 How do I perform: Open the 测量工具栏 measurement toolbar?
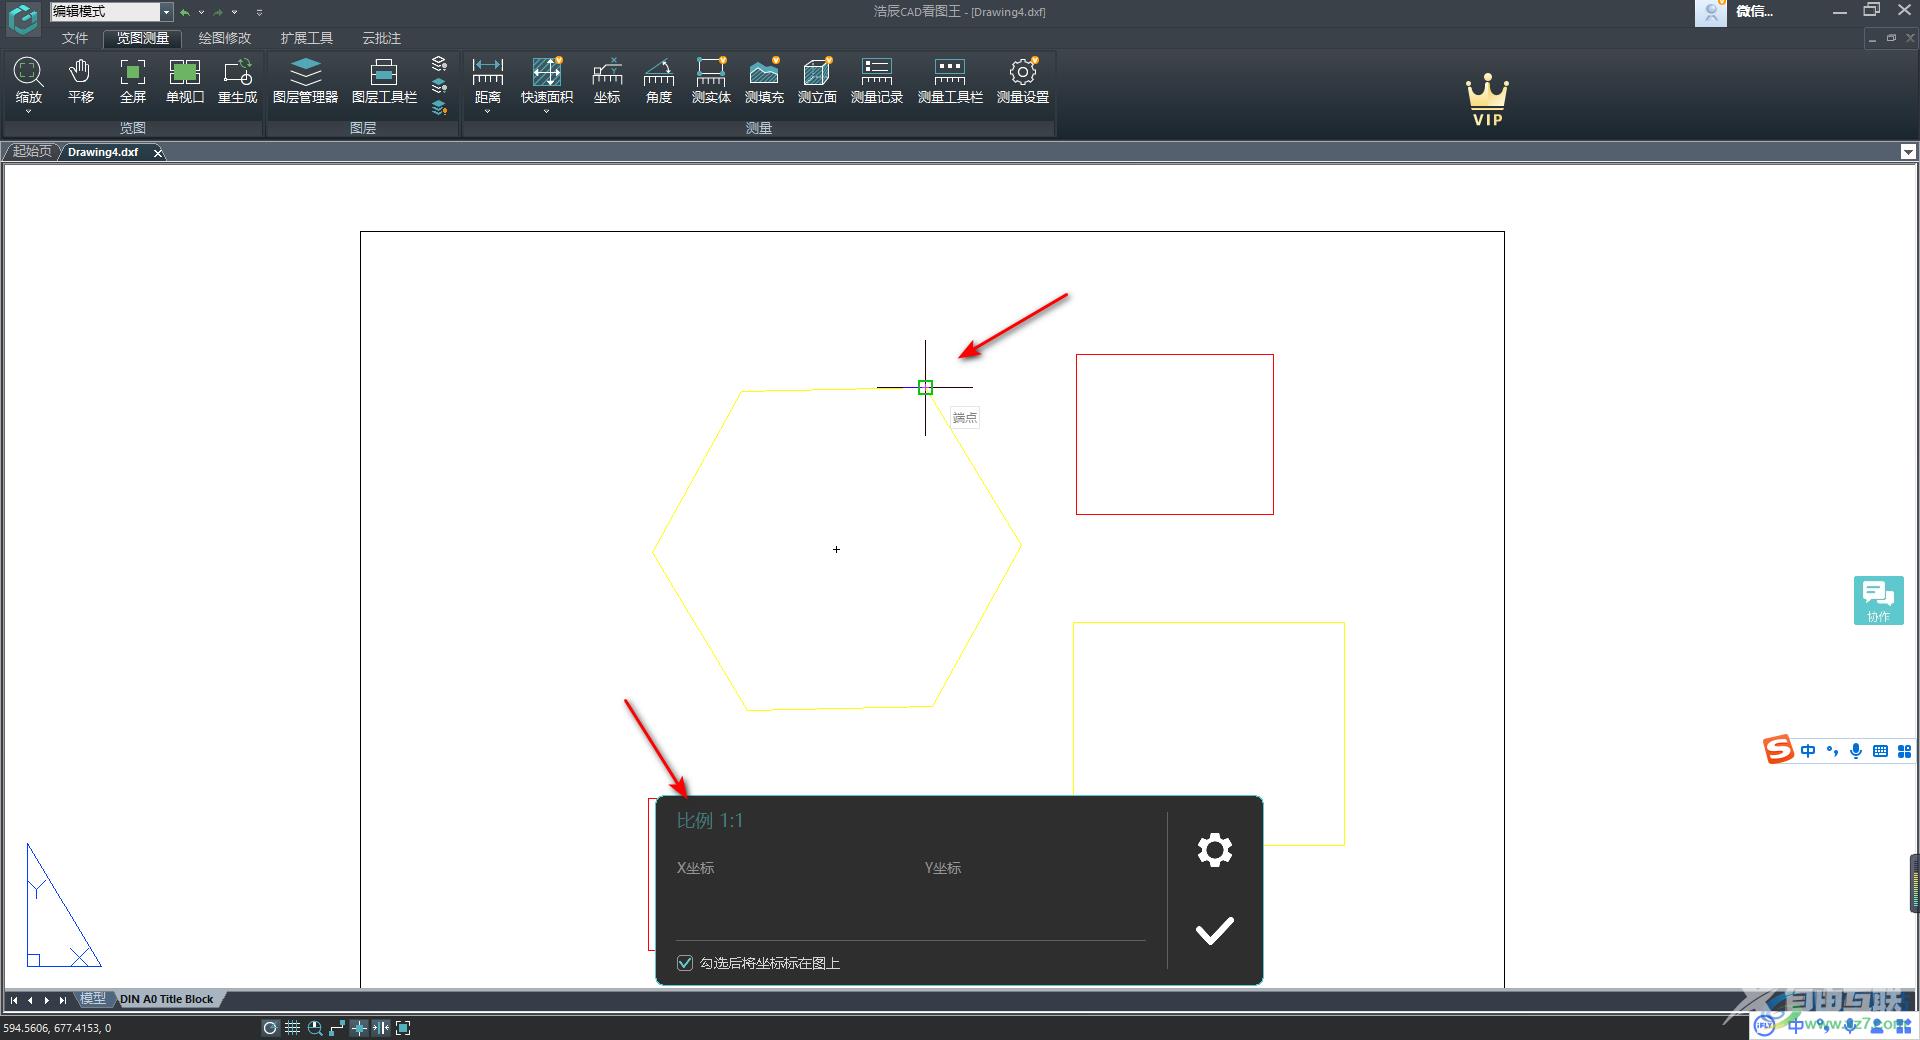point(950,80)
